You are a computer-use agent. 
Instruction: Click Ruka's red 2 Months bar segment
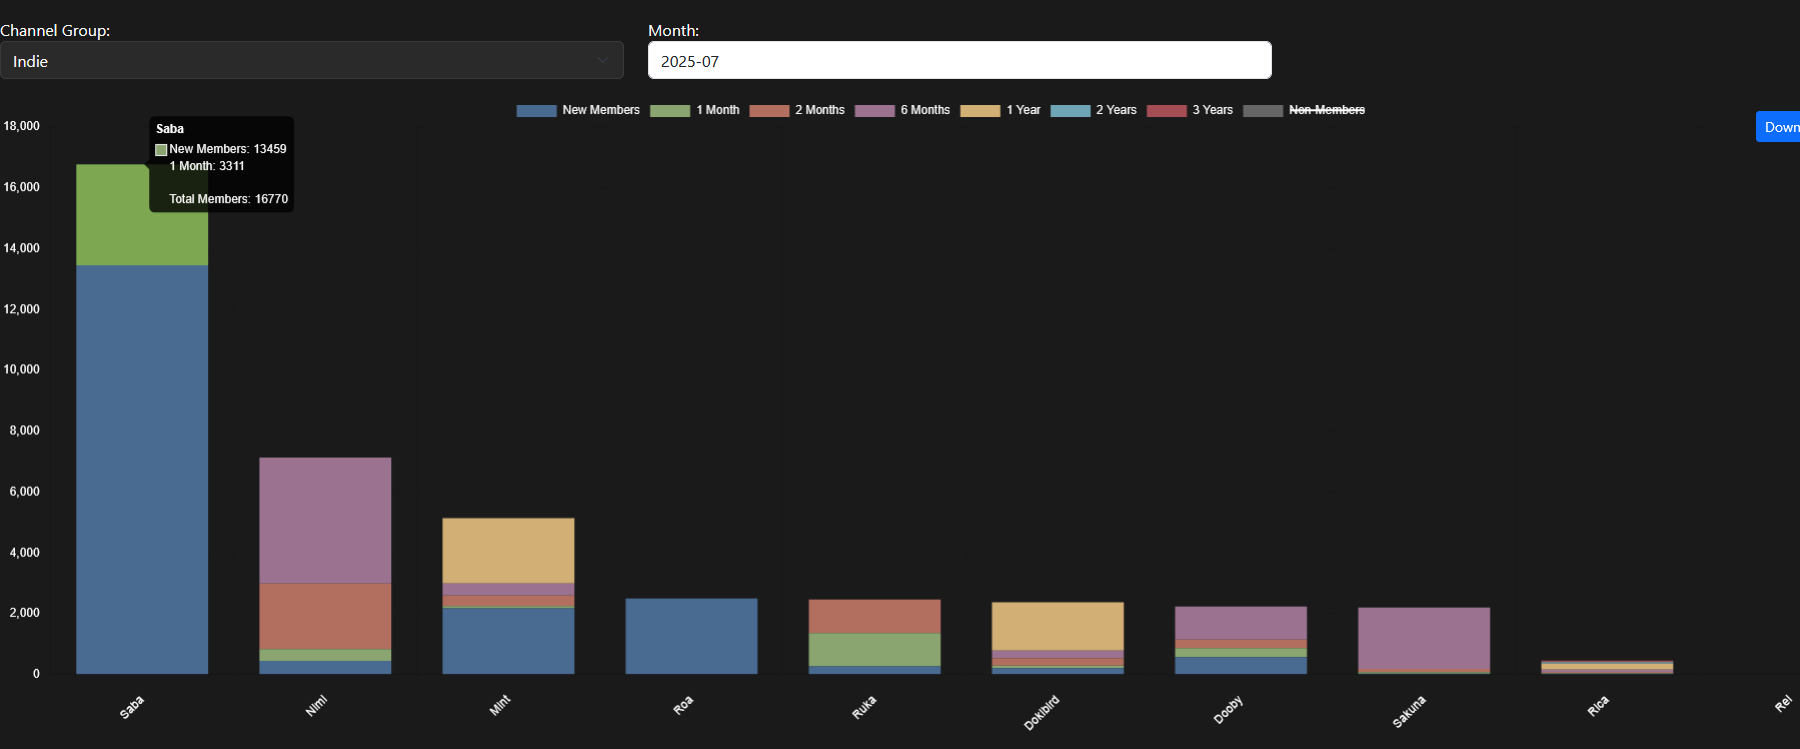[874, 616]
